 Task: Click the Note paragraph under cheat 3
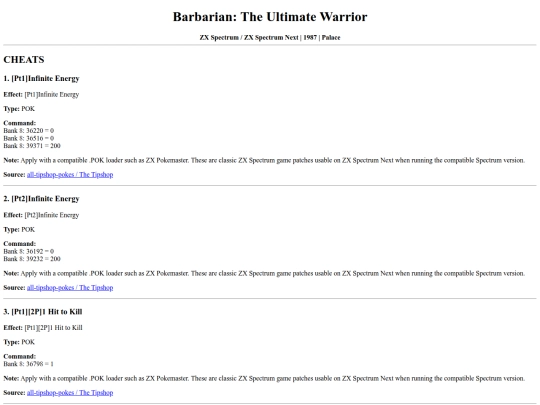pos(264,378)
